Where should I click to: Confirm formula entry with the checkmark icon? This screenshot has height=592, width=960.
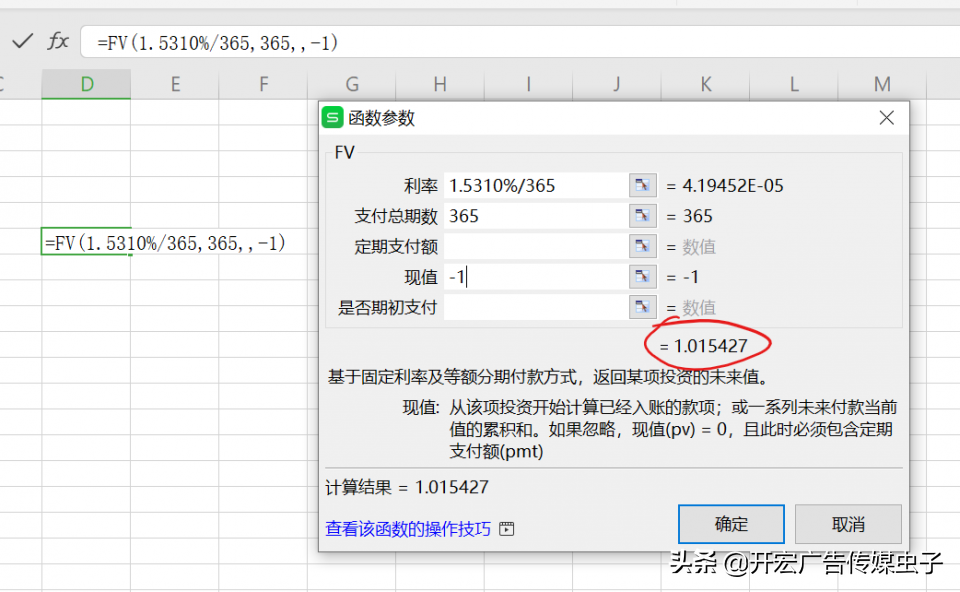23,42
